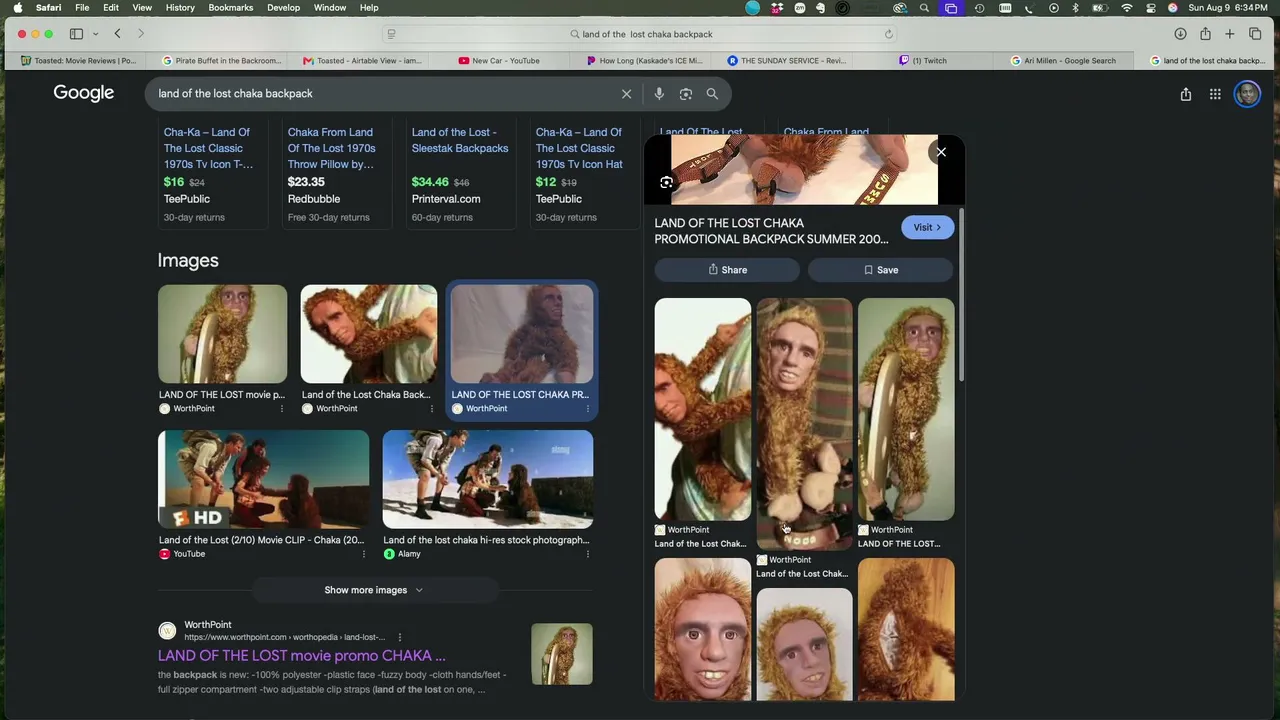Open the Zoom menu bar icon
The width and height of the screenshot is (1280, 720).
click(800, 8)
